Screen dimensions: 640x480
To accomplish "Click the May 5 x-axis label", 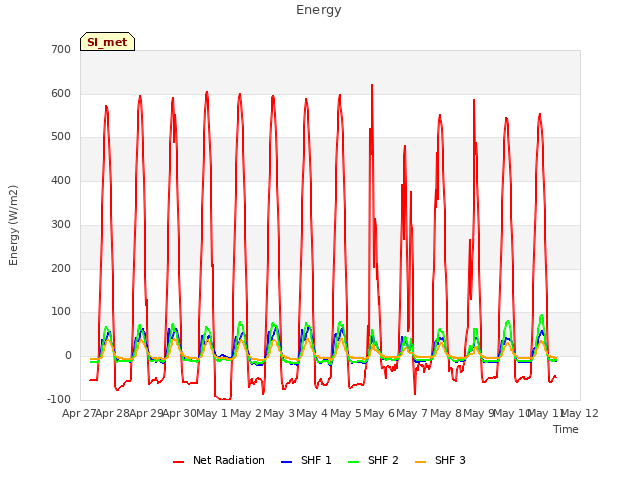I will [346, 413].
